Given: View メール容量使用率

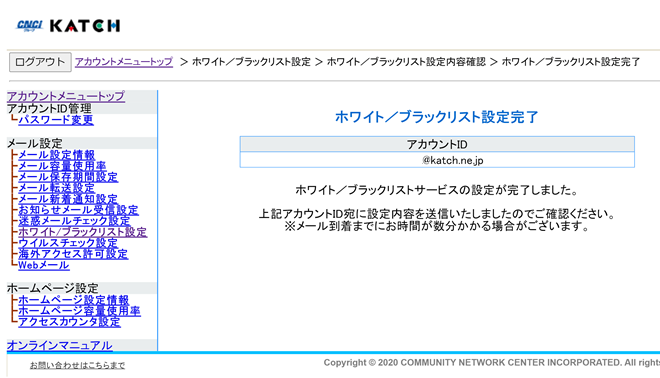Looking at the screenshot, I should tap(62, 166).
